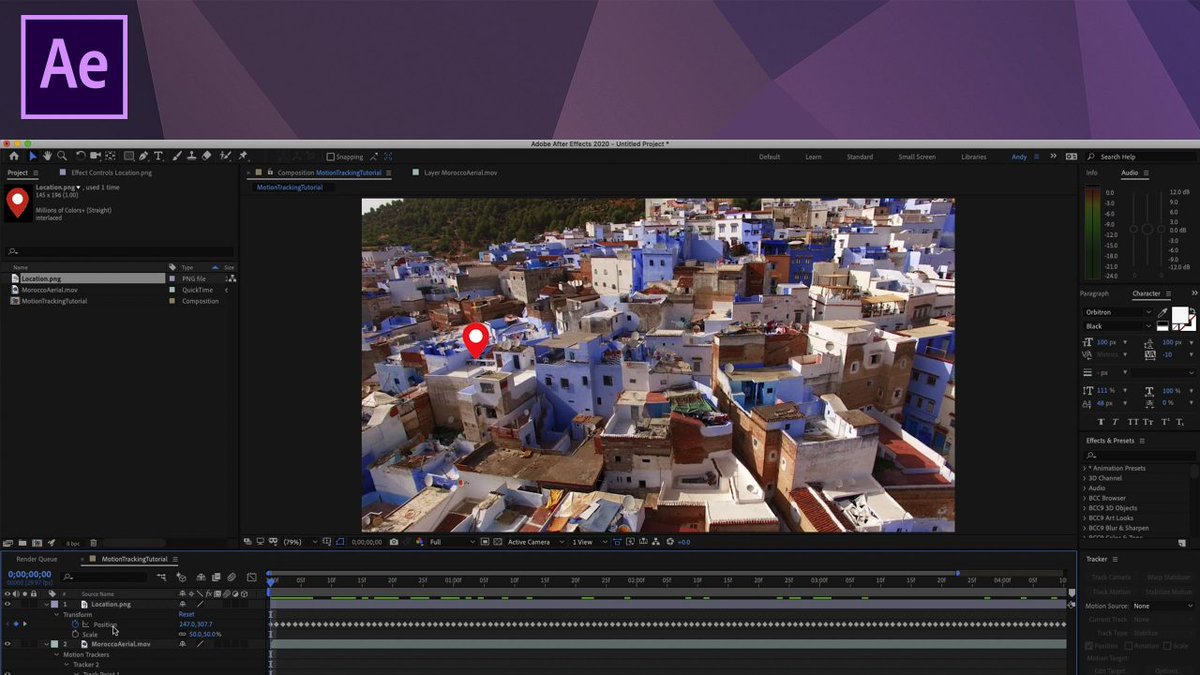Select the Small Screen workspace
The image size is (1200, 675).
click(x=917, y=157)
